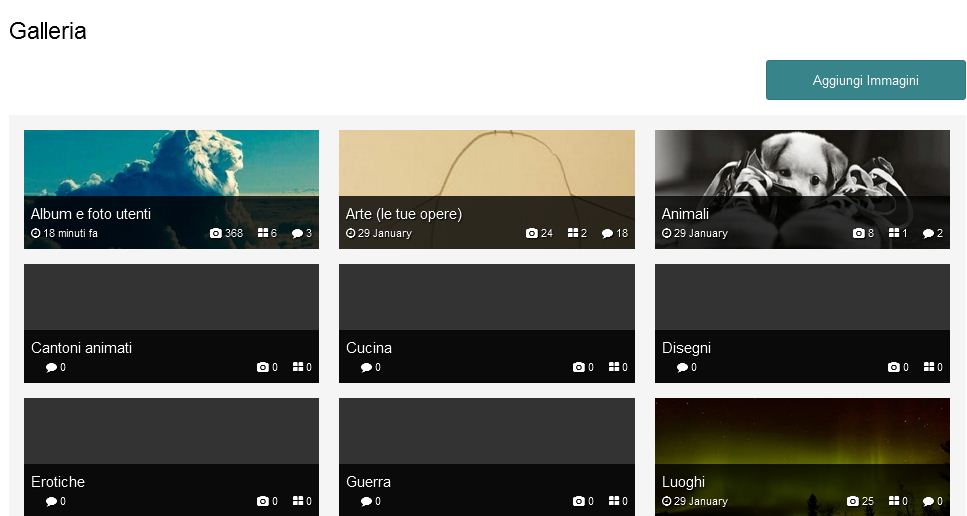This screenshot has height=516, width=967.
Task: Open the Arte (le tue opere) category
Action: click(404, 214)
